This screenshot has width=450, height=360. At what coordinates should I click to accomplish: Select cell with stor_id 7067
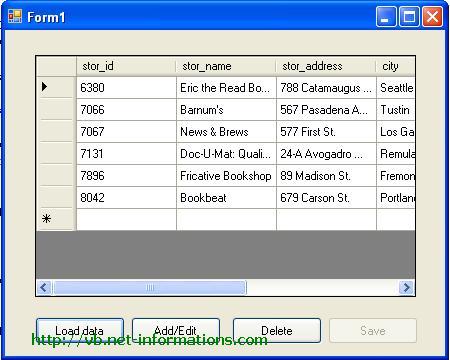(126, 132)
